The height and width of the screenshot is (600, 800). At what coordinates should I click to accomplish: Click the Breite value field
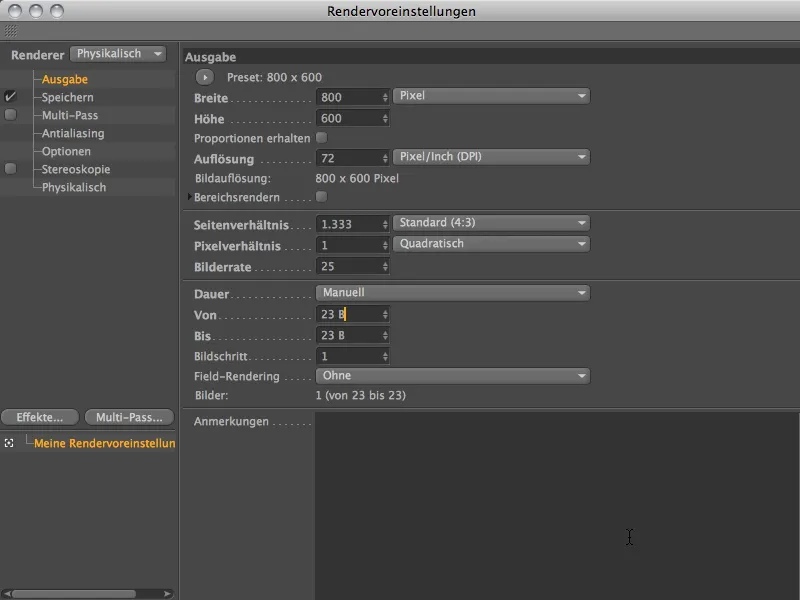tap(348, 97)
